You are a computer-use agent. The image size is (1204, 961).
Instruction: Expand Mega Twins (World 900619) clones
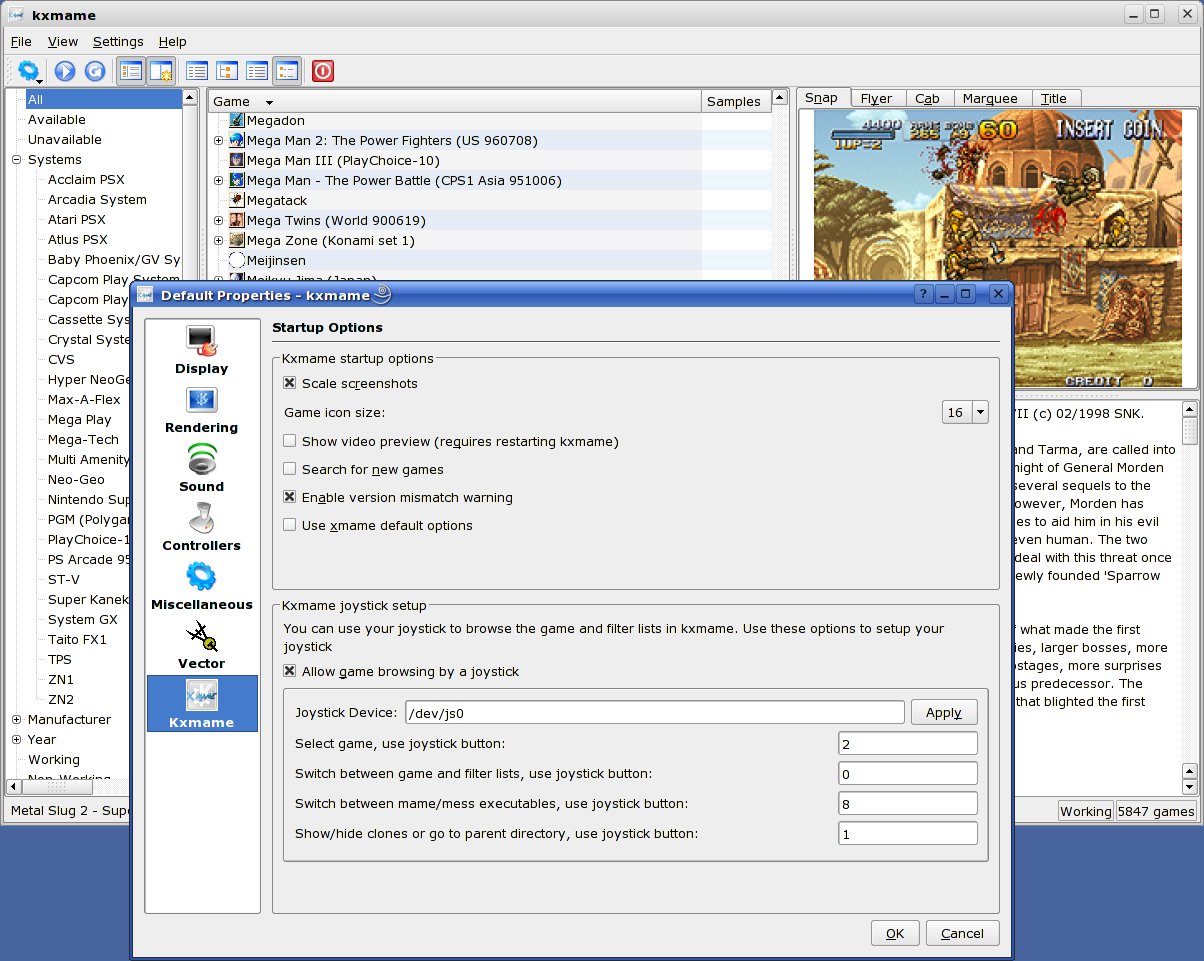click(219, 220)
